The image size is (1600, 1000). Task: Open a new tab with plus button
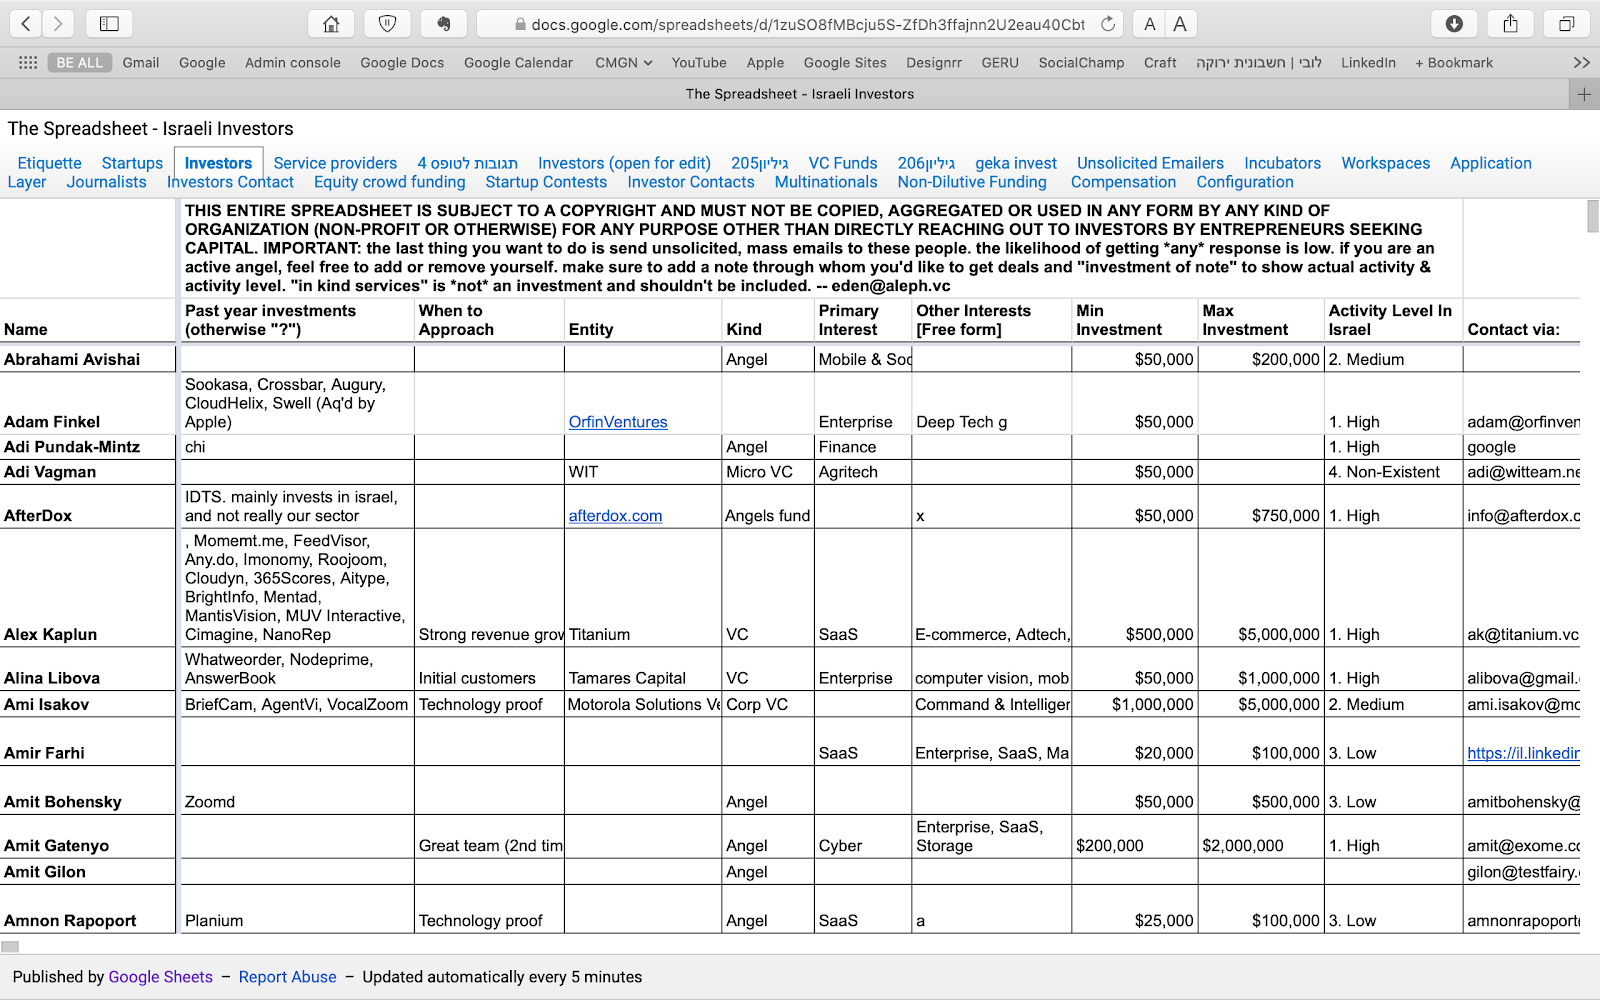tap(1584, 94)
